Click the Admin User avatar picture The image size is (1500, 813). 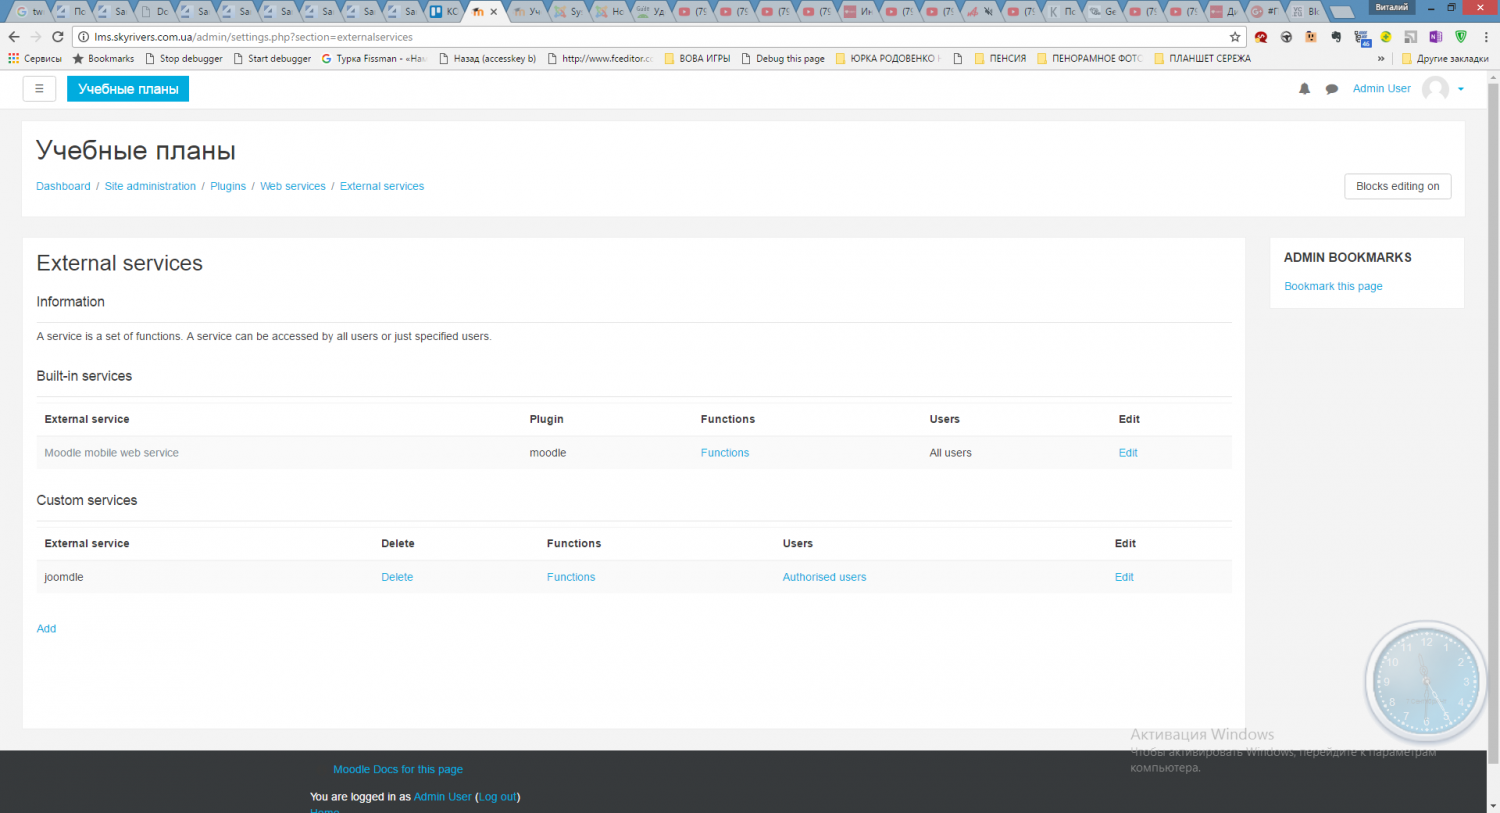coord(1435,89)
